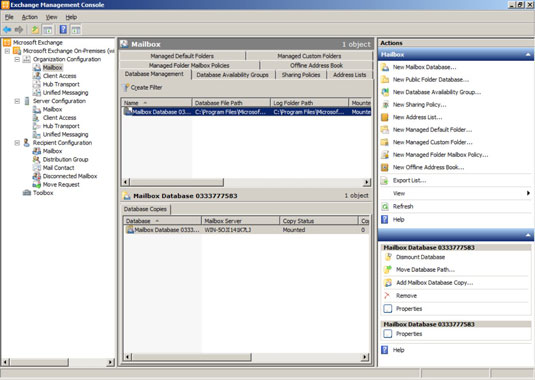The width and height of the screenshot is (535, 380).
Task: Click the Add Mailbox Database Copy icon
Action: tap(388, 283)
